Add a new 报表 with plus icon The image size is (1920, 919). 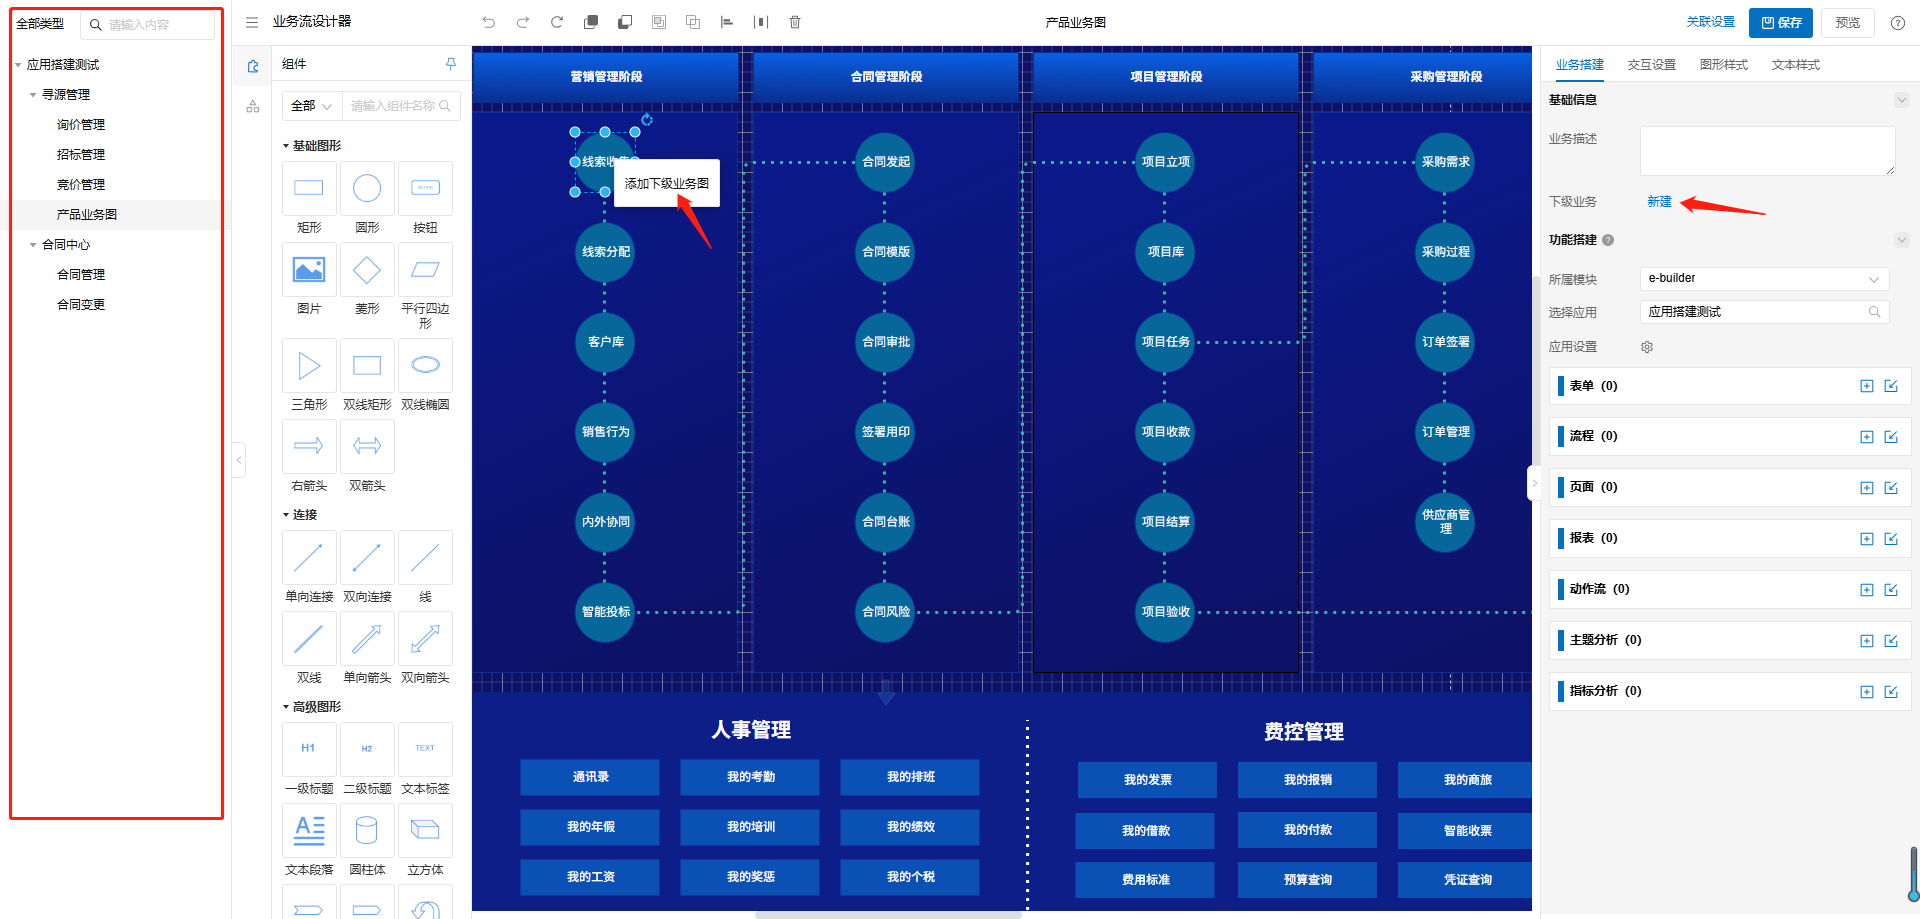click(1866, 539)
